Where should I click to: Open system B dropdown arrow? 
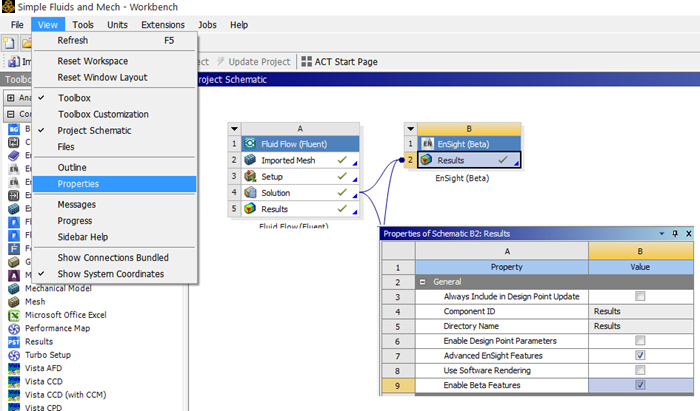tap(411, 129)
